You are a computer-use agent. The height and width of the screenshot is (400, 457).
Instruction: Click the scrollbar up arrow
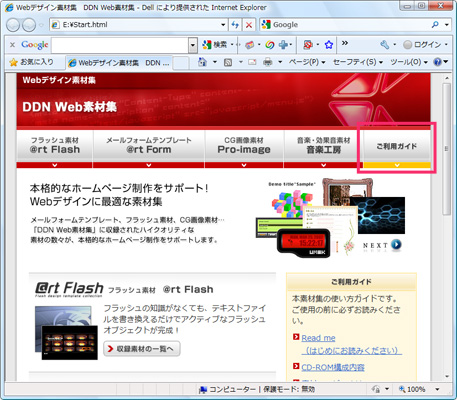tap(447, 78)
